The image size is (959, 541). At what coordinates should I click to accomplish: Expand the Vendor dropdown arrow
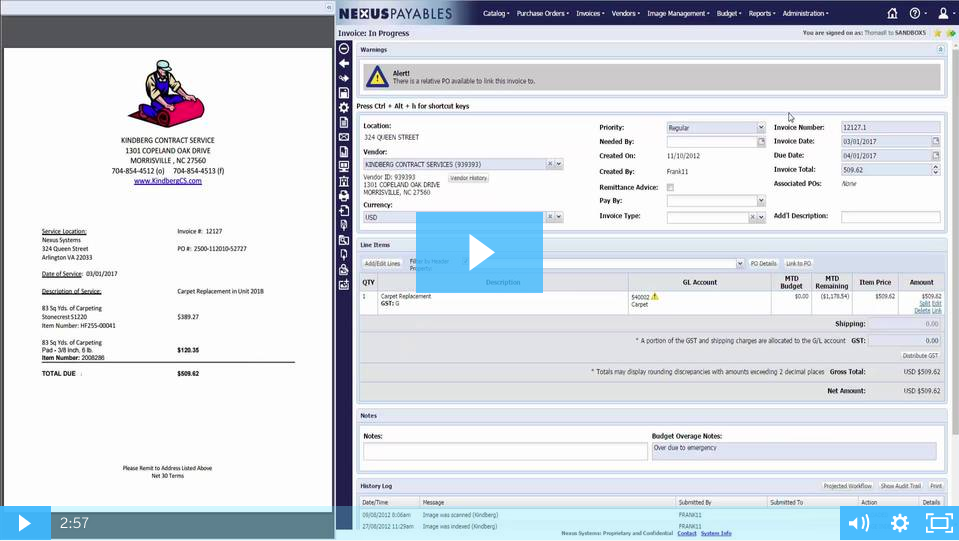(558, 164)
